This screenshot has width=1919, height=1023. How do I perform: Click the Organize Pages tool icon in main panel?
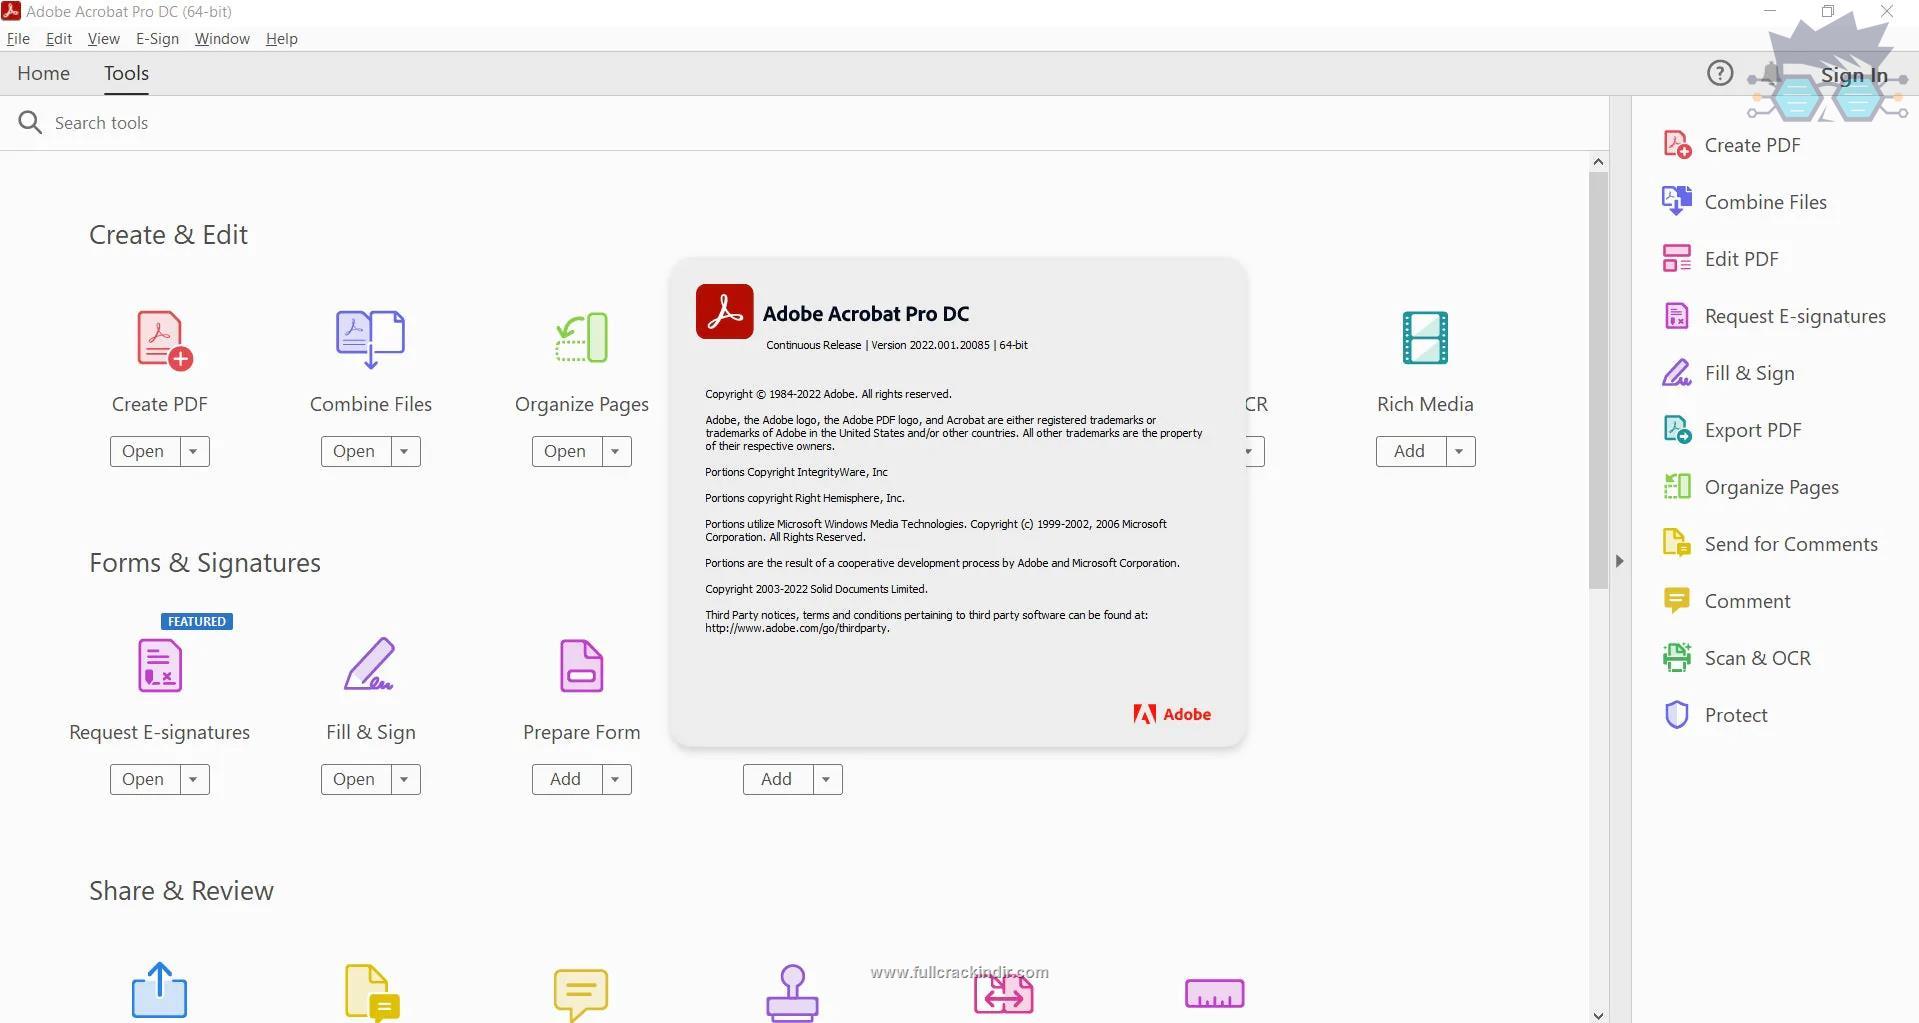coord(582,338)
